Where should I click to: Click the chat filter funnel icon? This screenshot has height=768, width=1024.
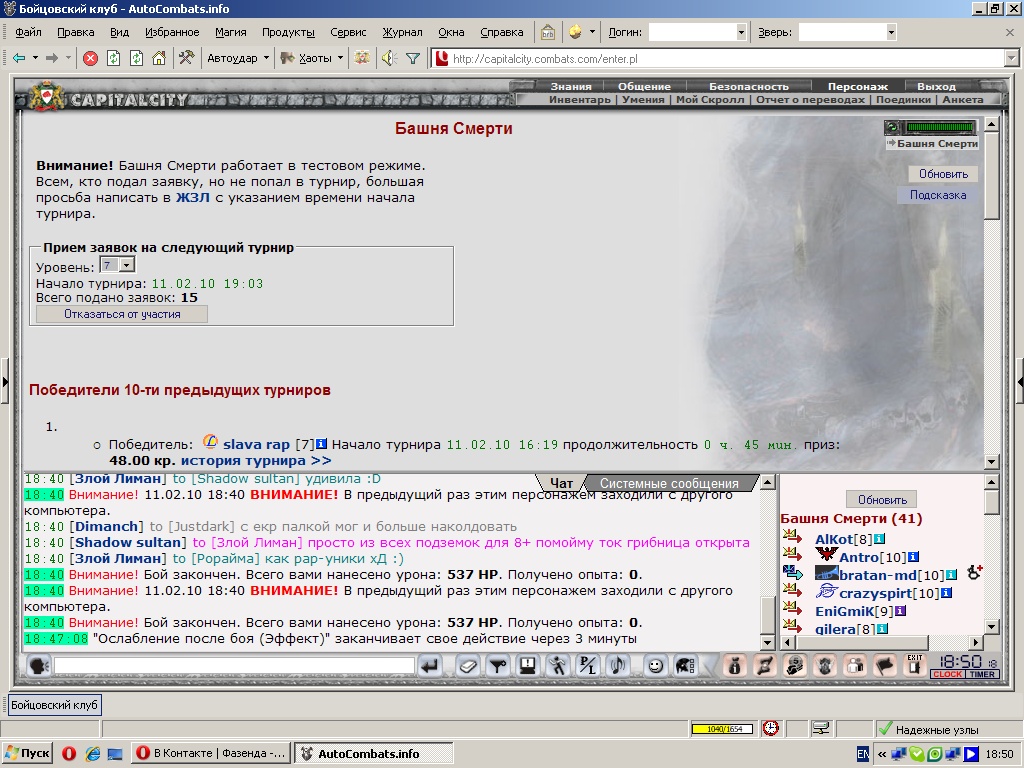(498, 666)
